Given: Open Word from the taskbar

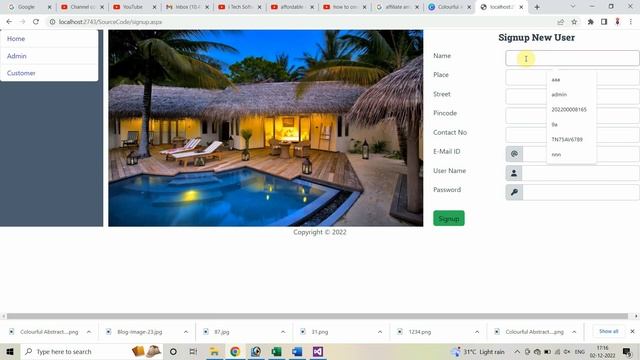Looking at the screenshot, I should coord(298,351).
